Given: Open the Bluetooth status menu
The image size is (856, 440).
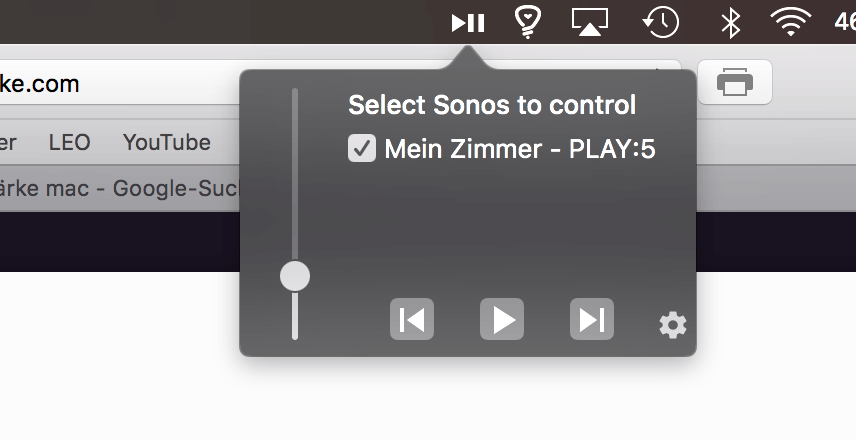Looking at the screenshot, I should [x=730, y=23].
